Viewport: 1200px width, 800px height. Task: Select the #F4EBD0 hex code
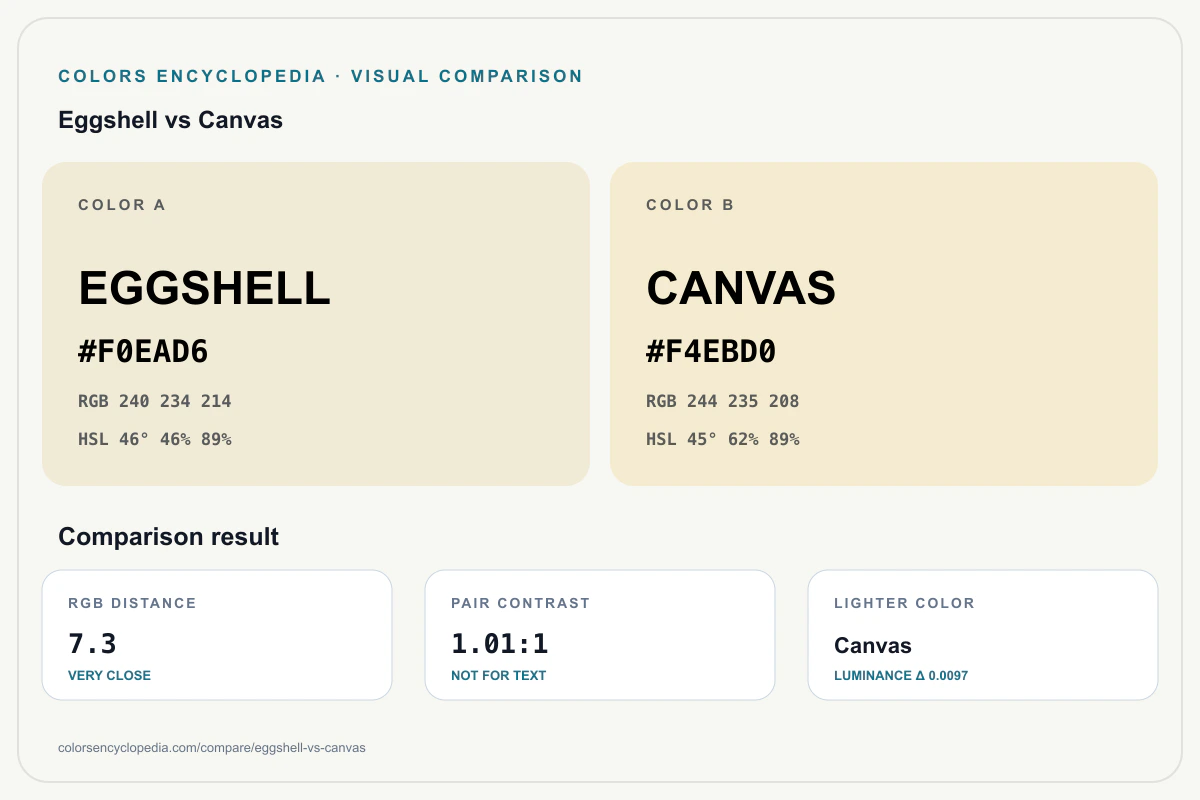tap(711, 352)
